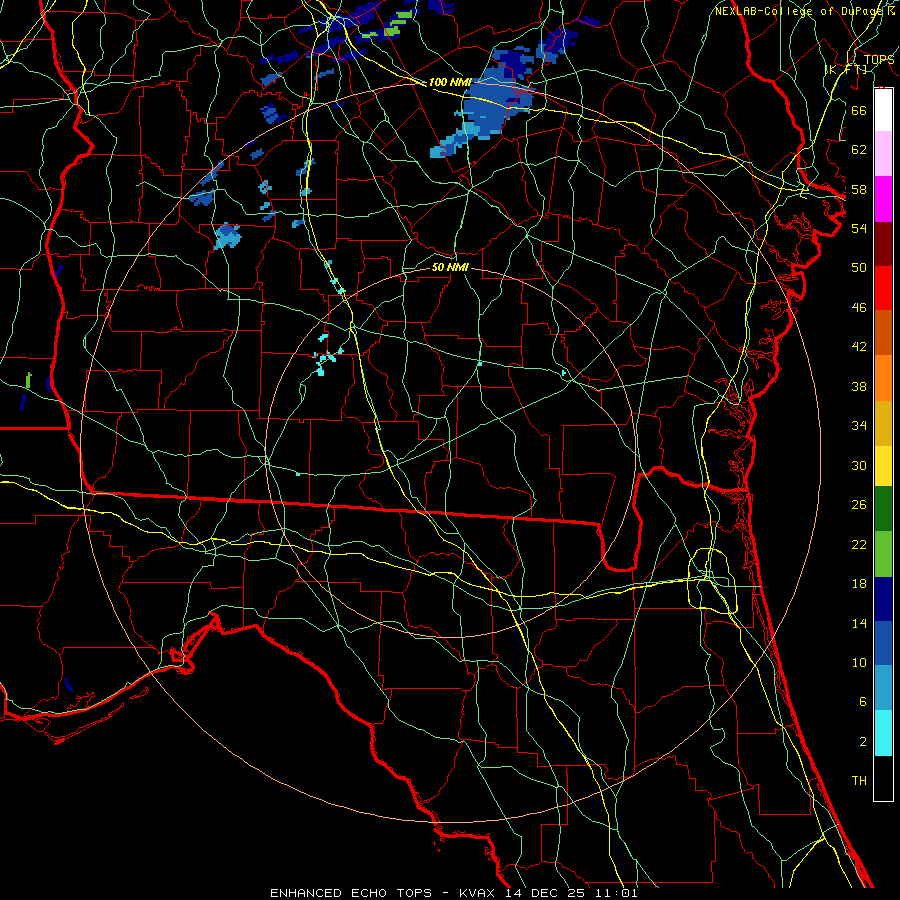Click the gold legend swatch
900x900 pixels.
[x=883, y=423]
